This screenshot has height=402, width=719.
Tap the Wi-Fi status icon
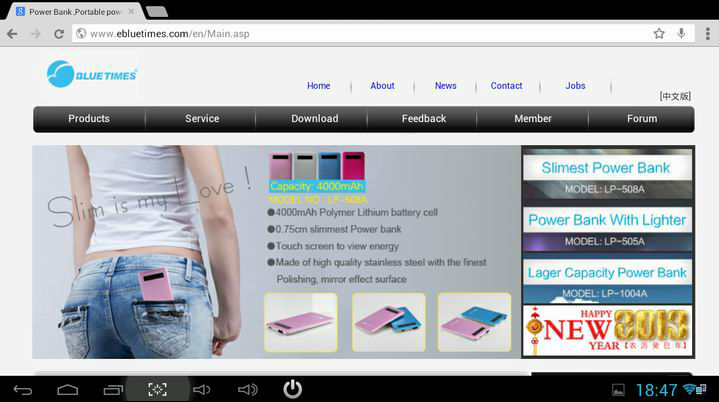tap(689, 390)
